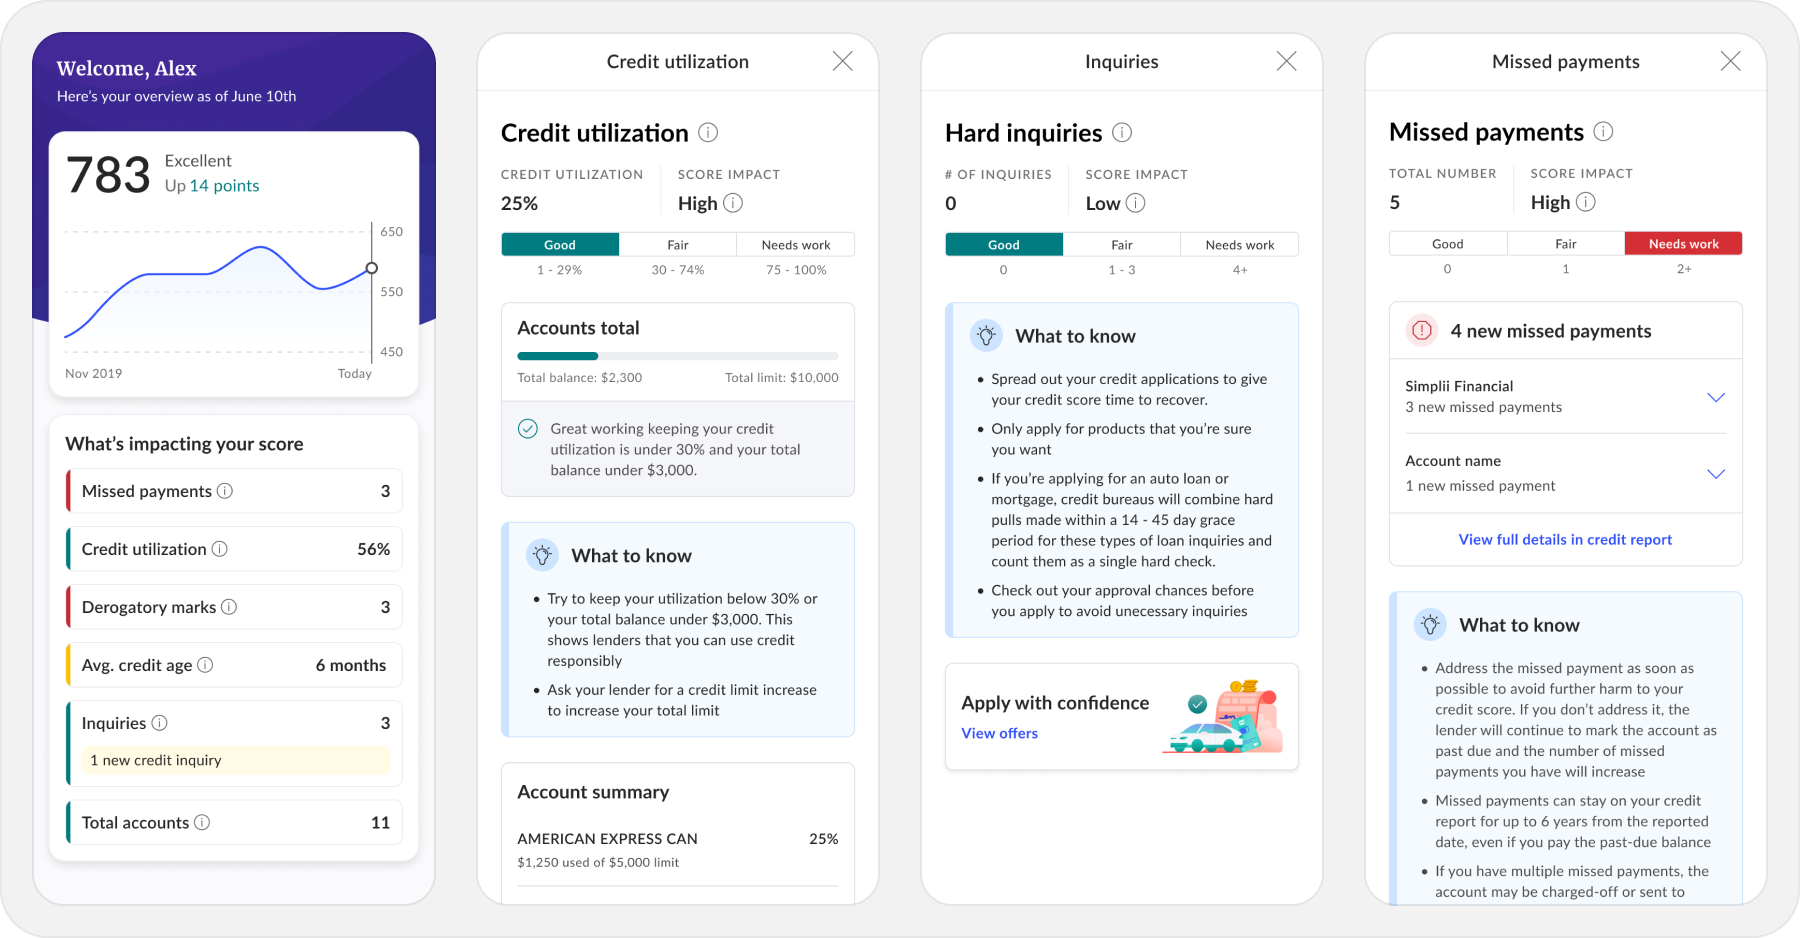Screen dimensions: 1800x938
Task: Click the Accounts total utilization progress bar
Action: [x=677, y=356]
